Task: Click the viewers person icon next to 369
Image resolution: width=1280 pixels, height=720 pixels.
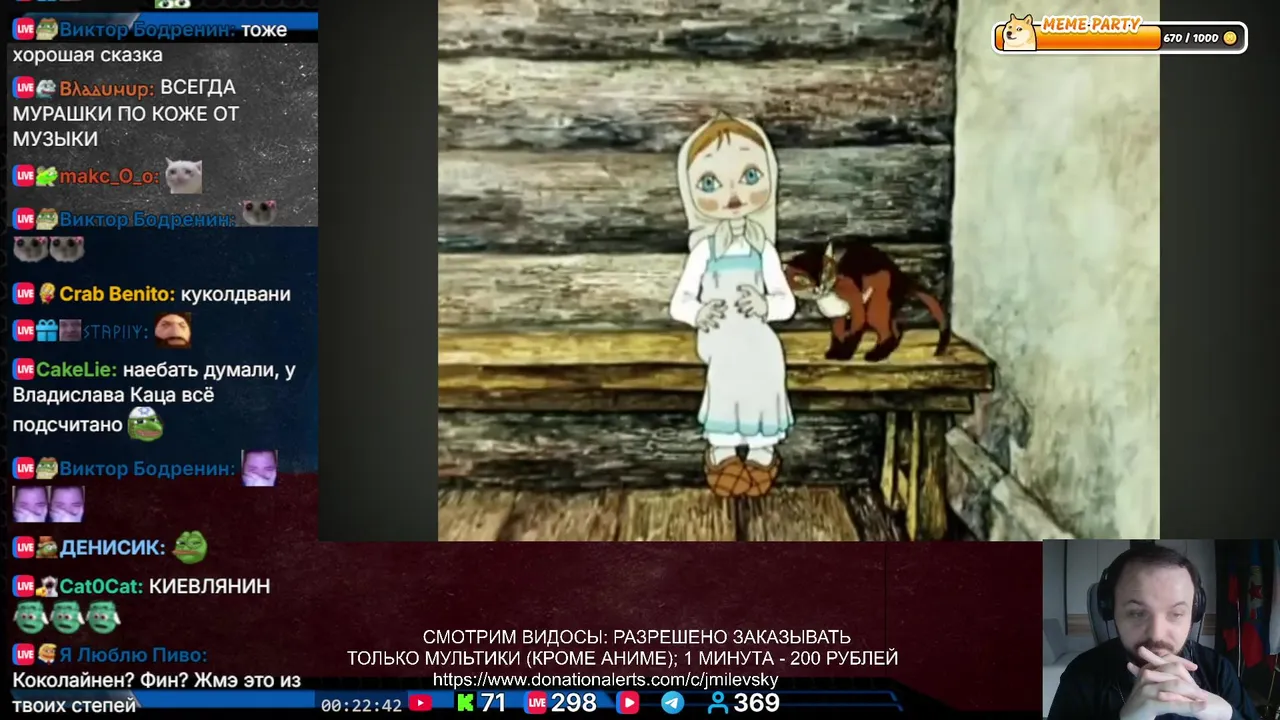Action: tap(718, 703)
